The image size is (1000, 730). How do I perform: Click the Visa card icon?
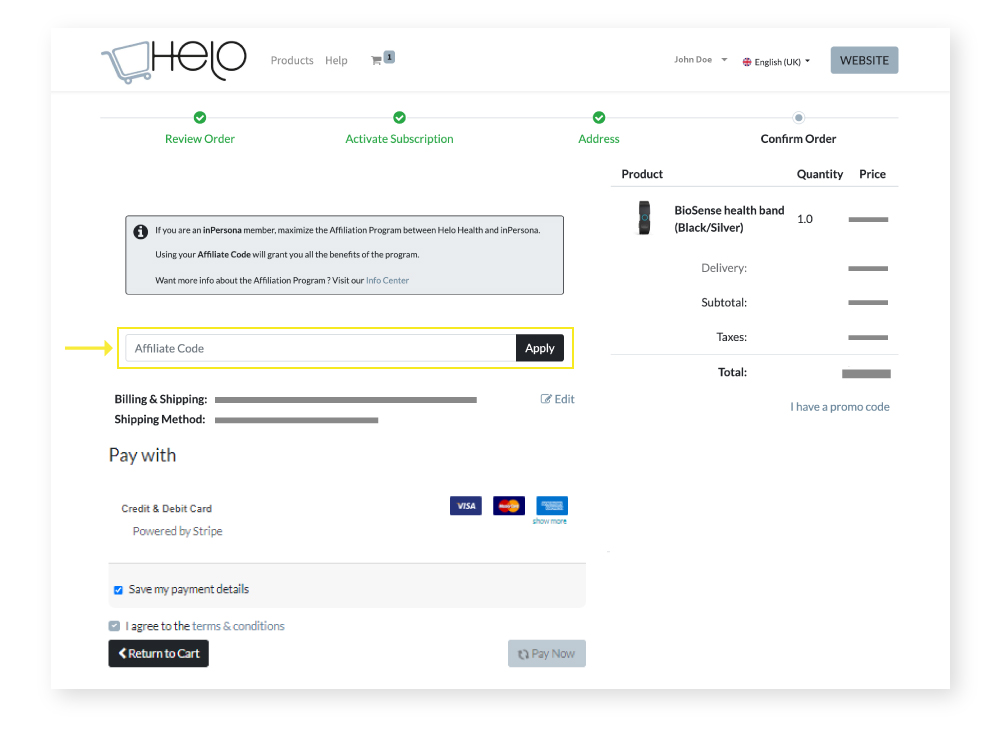tap(465, 506)
